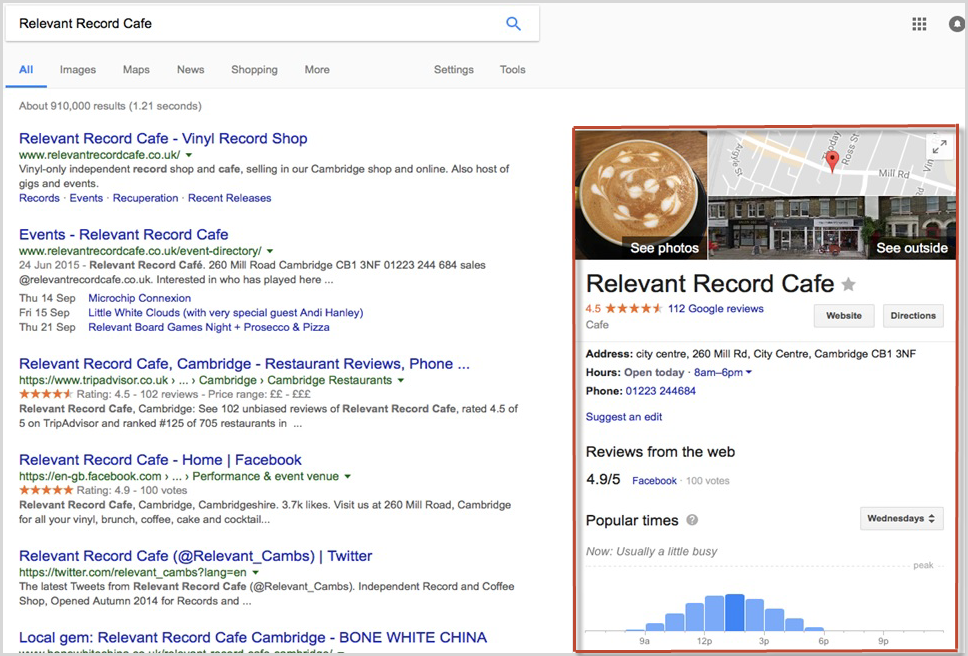Screen dimensions: 968x656
Task: Open the search Tools option
Action: point(512,70)
